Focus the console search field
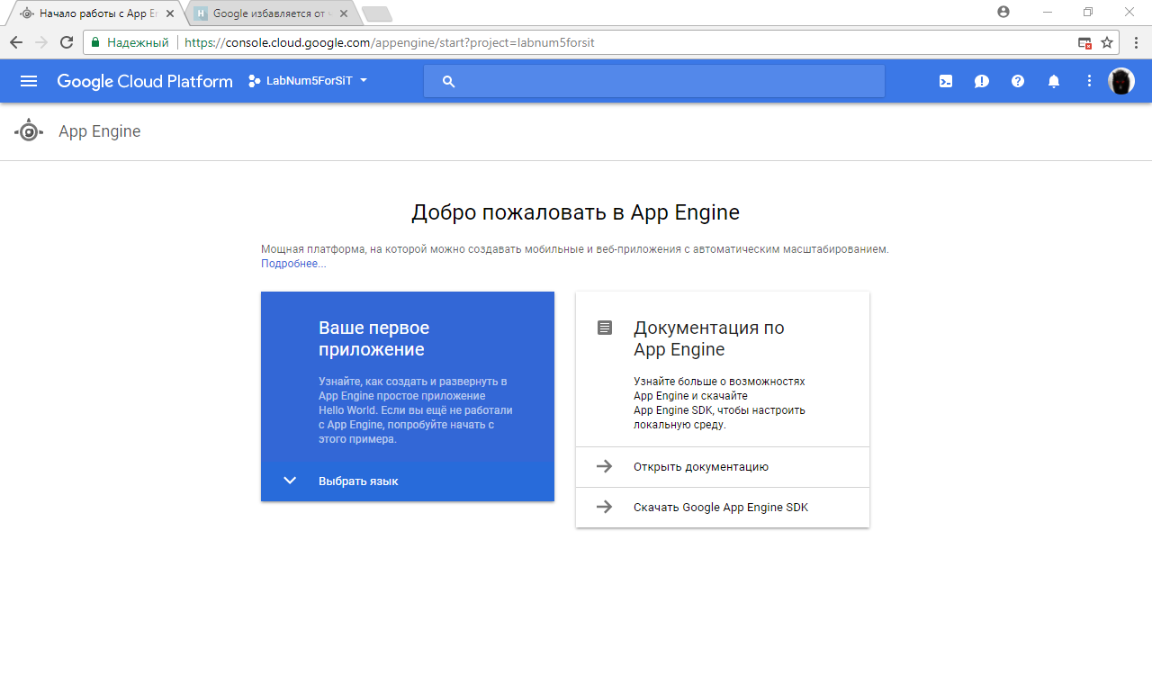 [654, 82]
